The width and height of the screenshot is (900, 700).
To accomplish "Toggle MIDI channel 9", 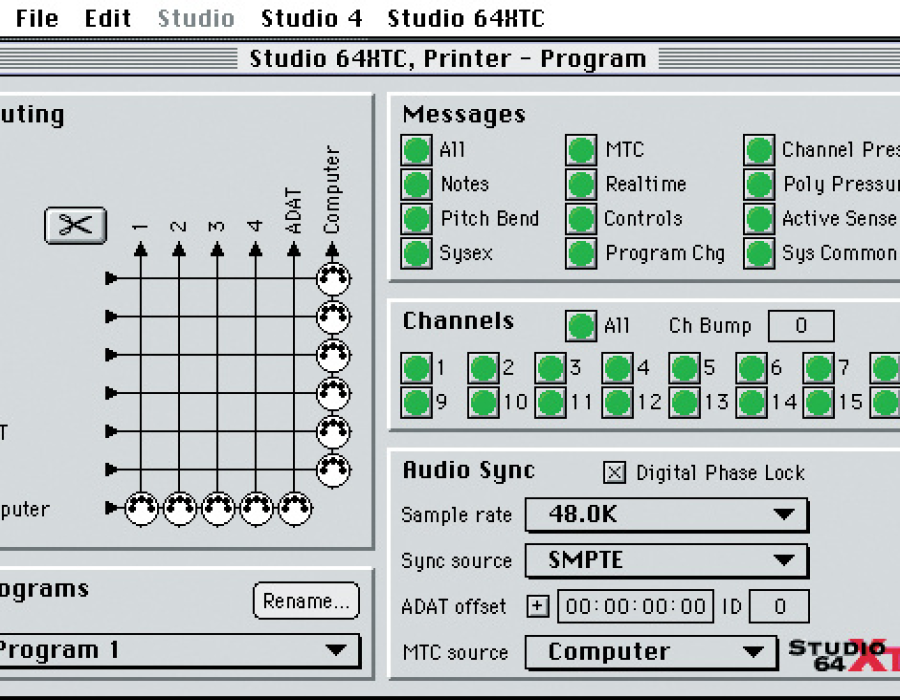I will (416, 403).
